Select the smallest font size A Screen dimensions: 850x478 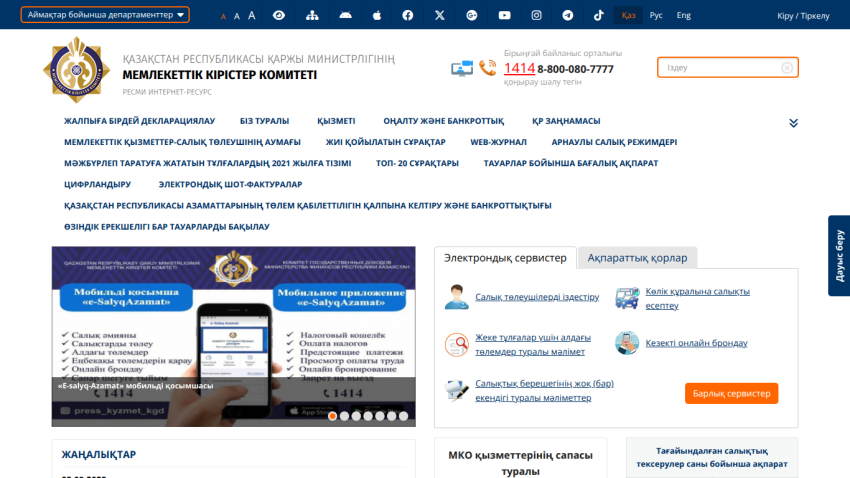(223, 17)
